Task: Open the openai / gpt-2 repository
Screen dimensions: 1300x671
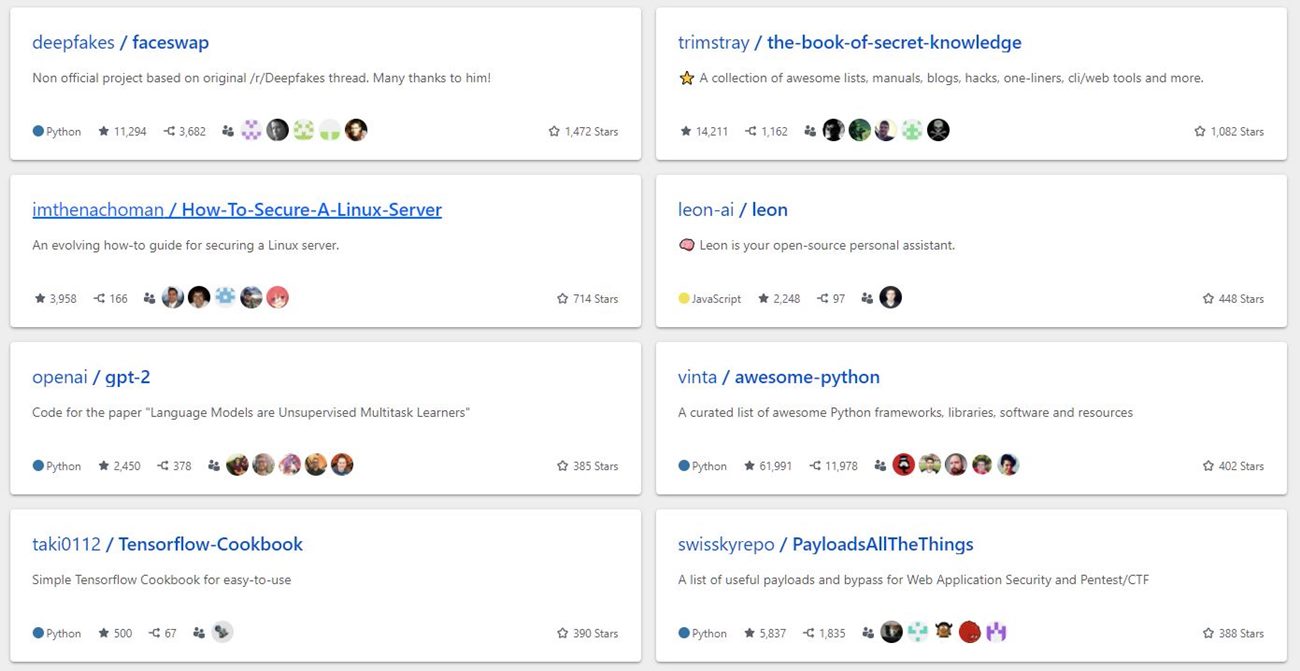Action: [x=91, y=377]
